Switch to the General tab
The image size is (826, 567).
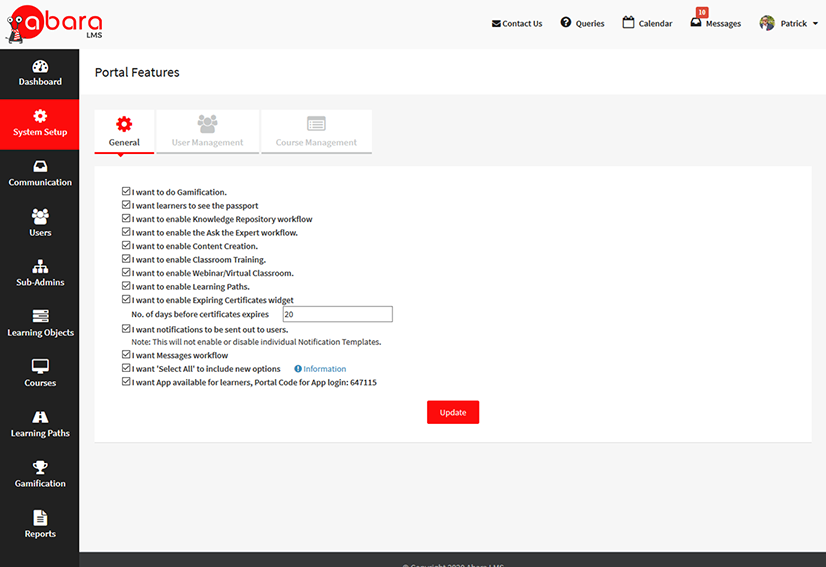click(x=124, y=132)
